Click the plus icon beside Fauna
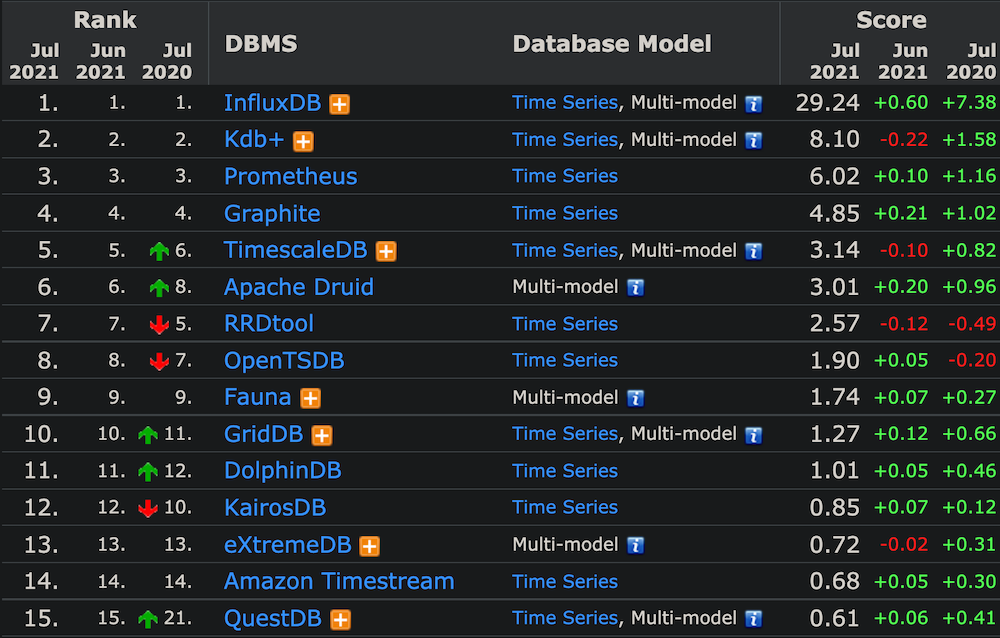The height and width of the screenshot is (638, 1000). click(x=311, y=398)
